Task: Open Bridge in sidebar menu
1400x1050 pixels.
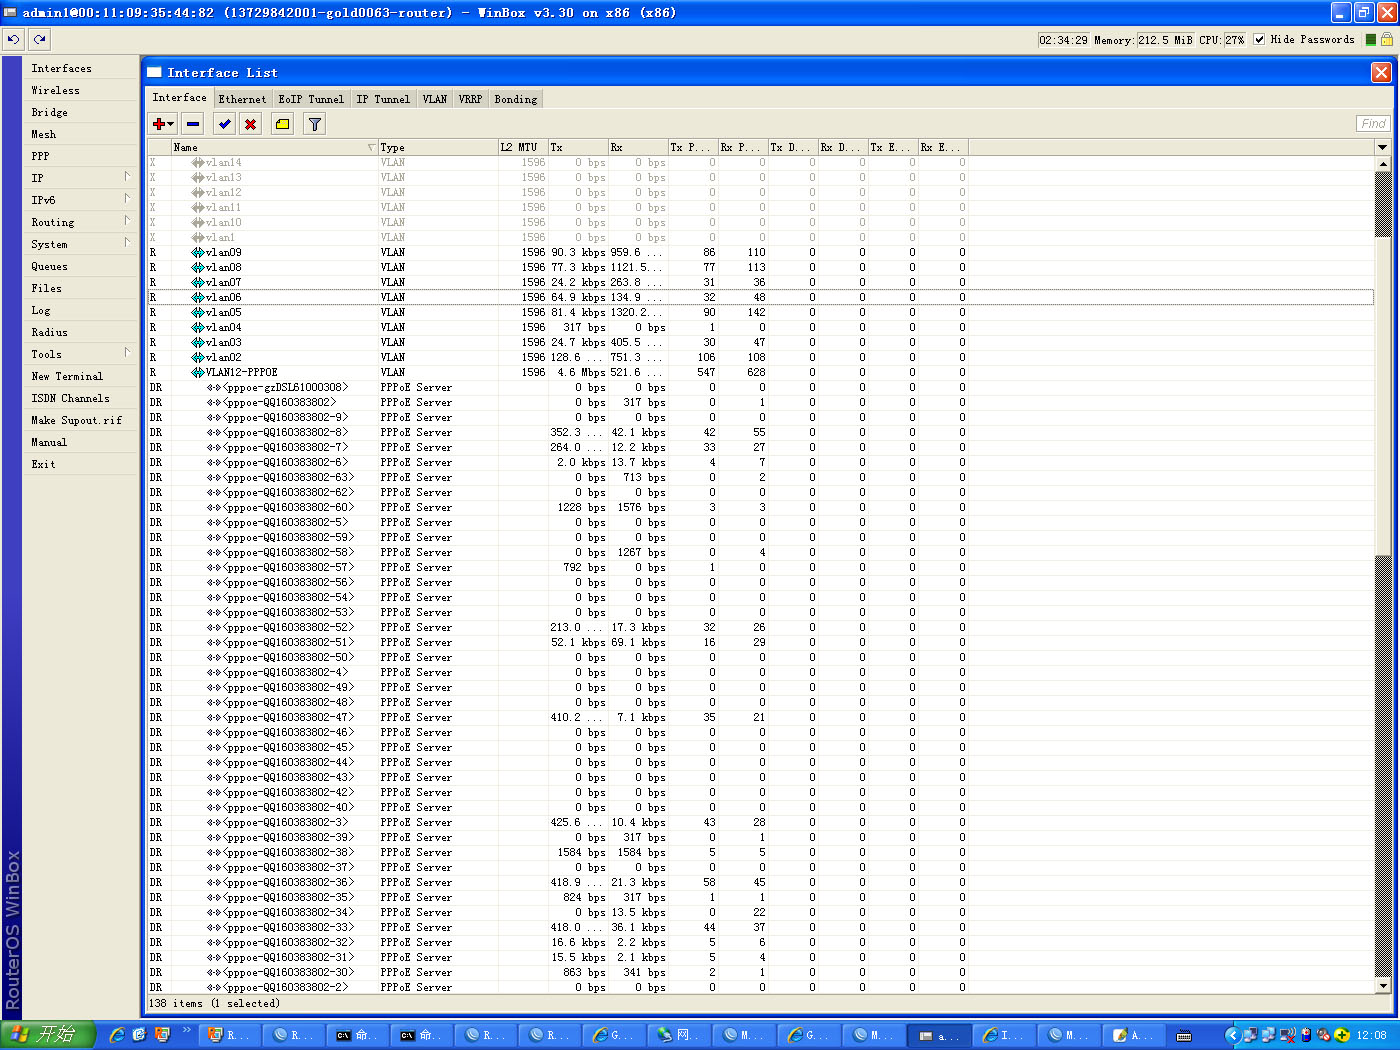Action: (82, 112)
